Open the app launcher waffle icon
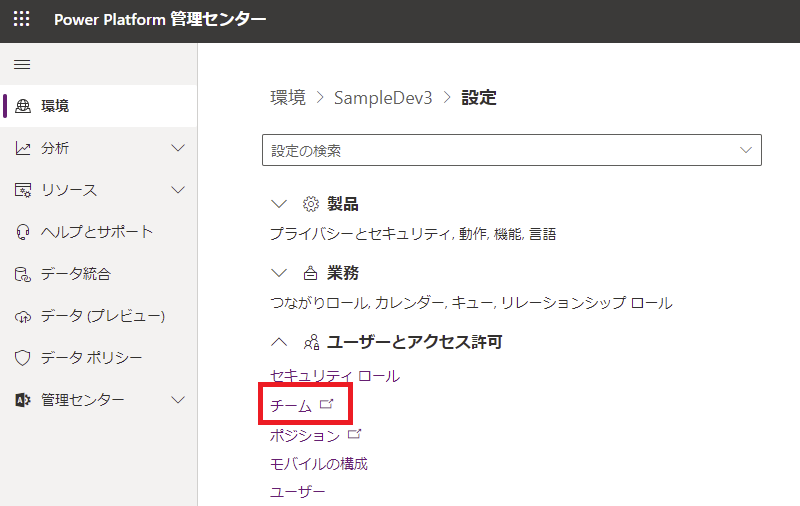The height and width of the screenshot is (506, 800). (21, 19)
